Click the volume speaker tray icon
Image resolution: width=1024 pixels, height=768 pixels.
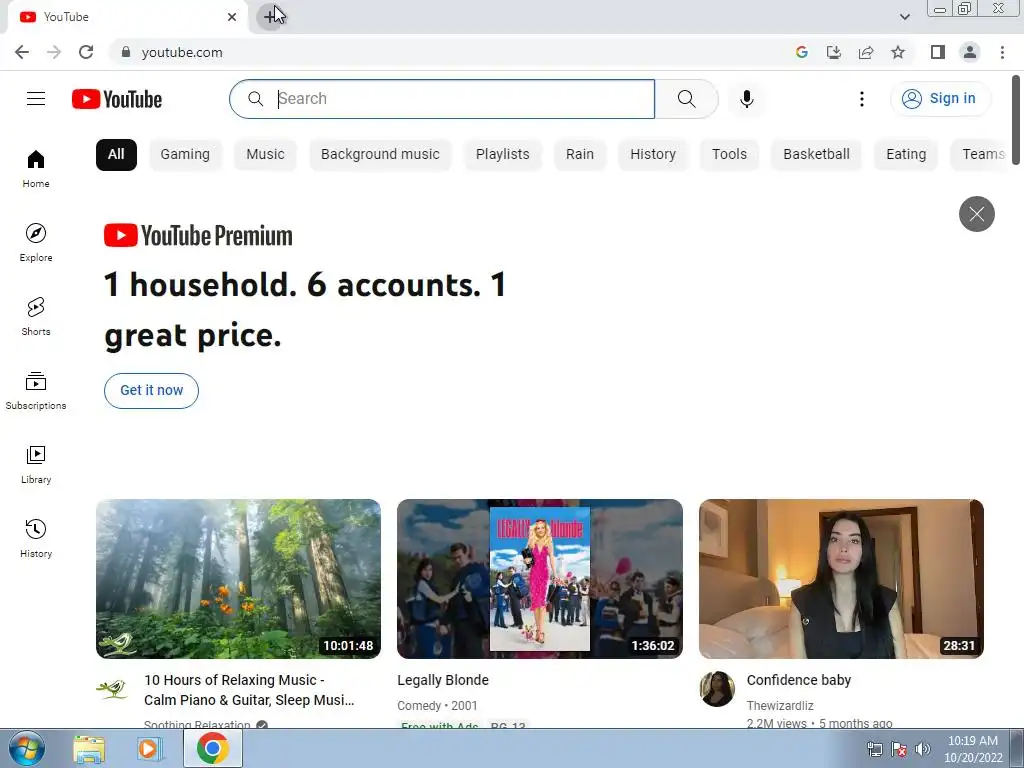(923, 749)
